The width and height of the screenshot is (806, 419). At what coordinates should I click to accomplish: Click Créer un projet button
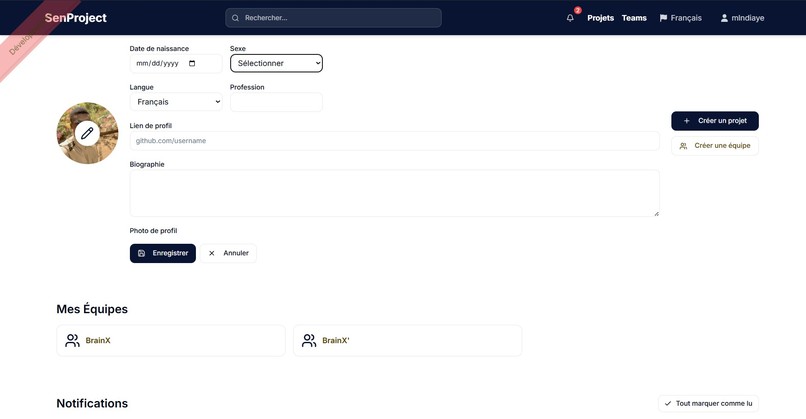[x=715, y=121]
